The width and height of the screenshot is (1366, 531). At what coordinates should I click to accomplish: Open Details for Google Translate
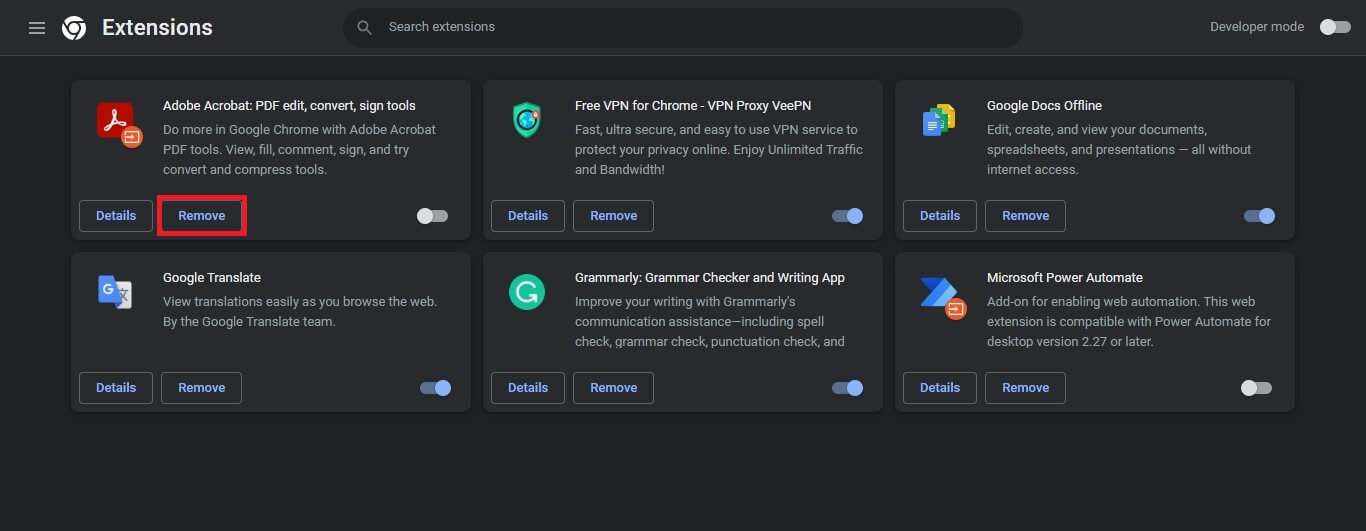116,388
